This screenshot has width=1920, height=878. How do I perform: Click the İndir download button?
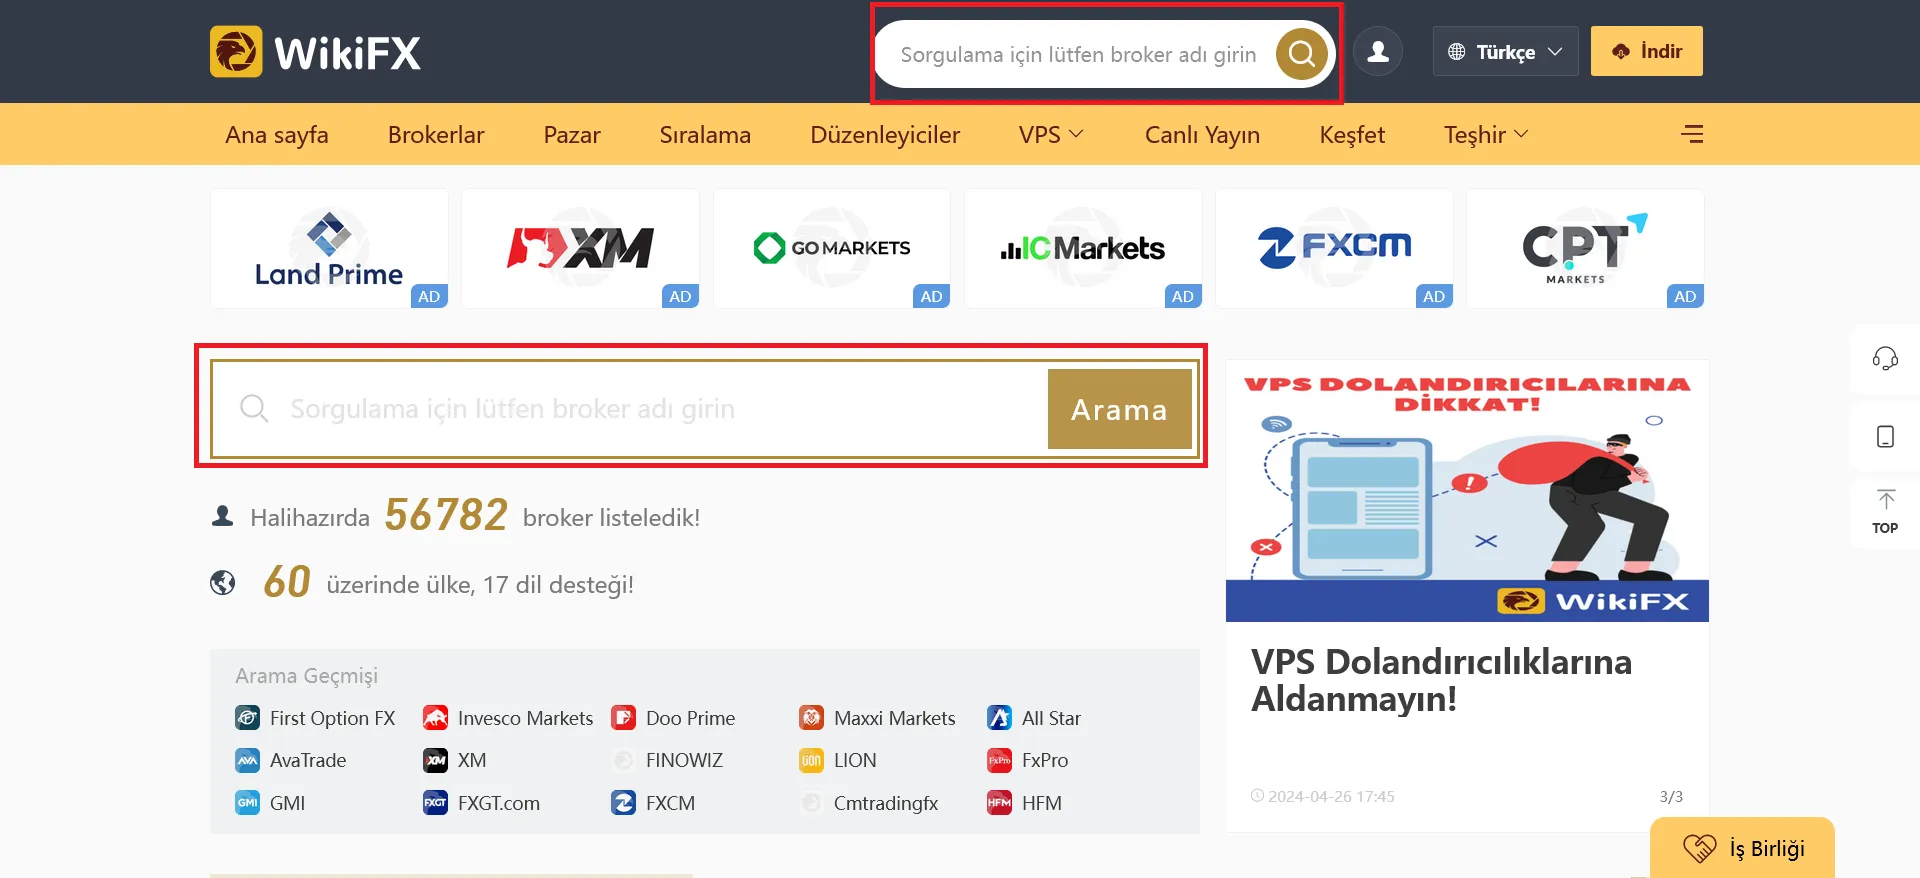point(1646,51)
